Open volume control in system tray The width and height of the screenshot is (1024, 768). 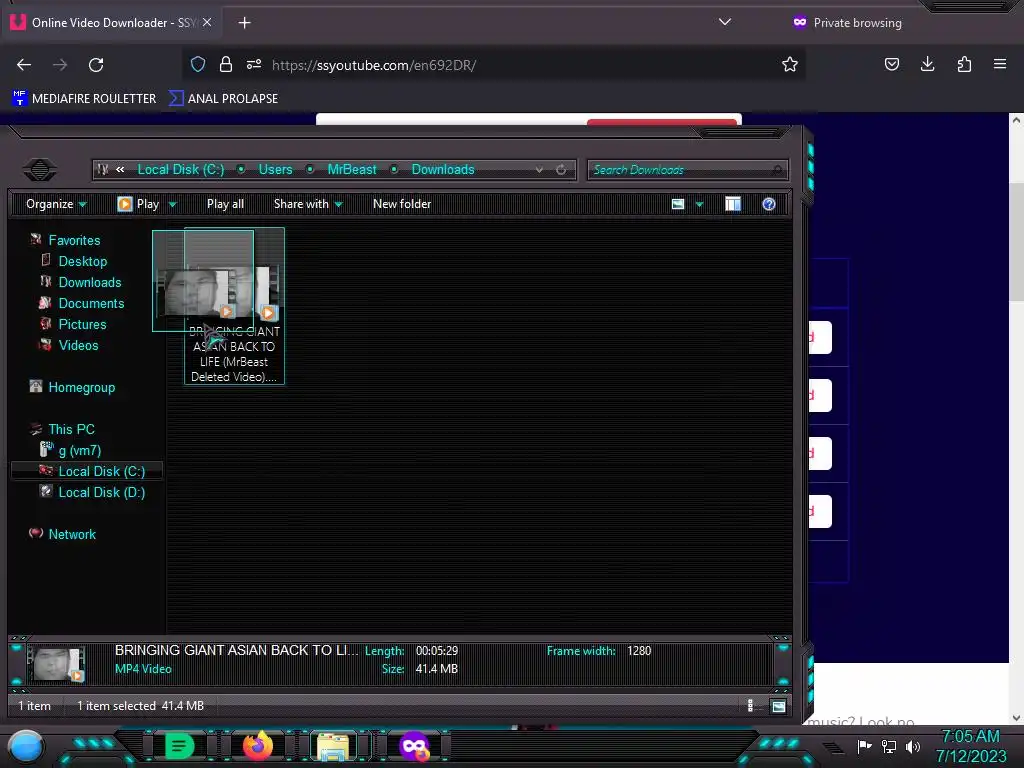coord(913,746)
